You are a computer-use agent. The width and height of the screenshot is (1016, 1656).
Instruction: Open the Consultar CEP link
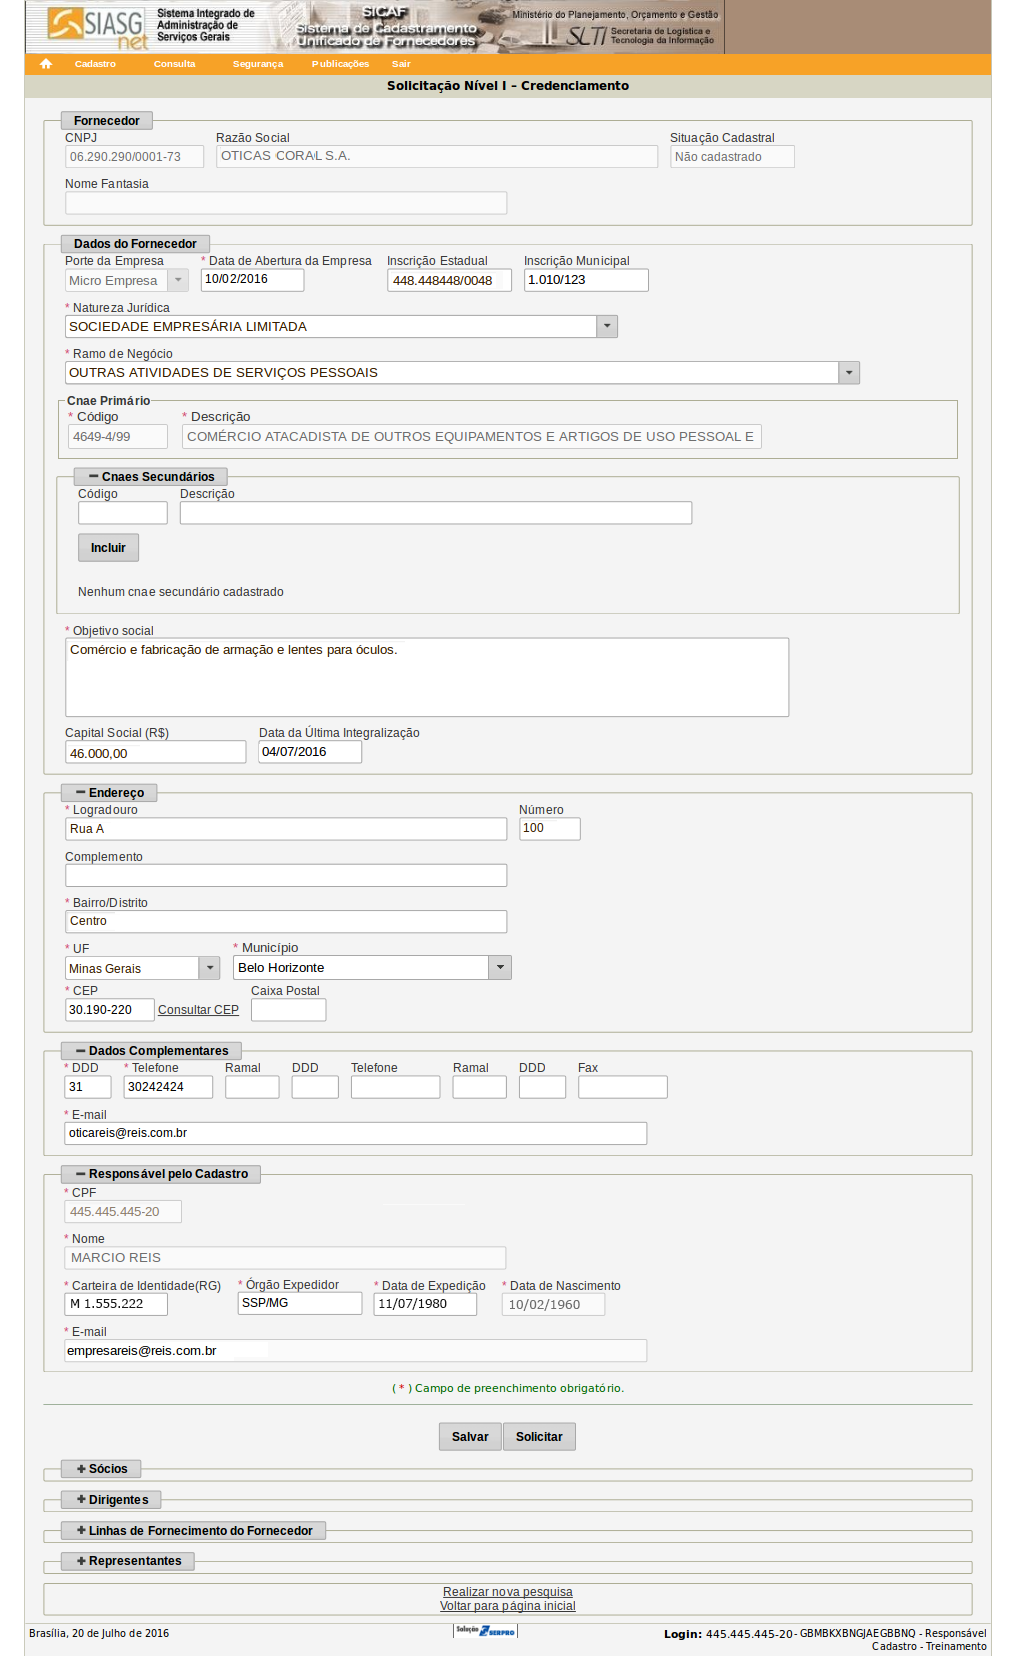(198, 1010)
